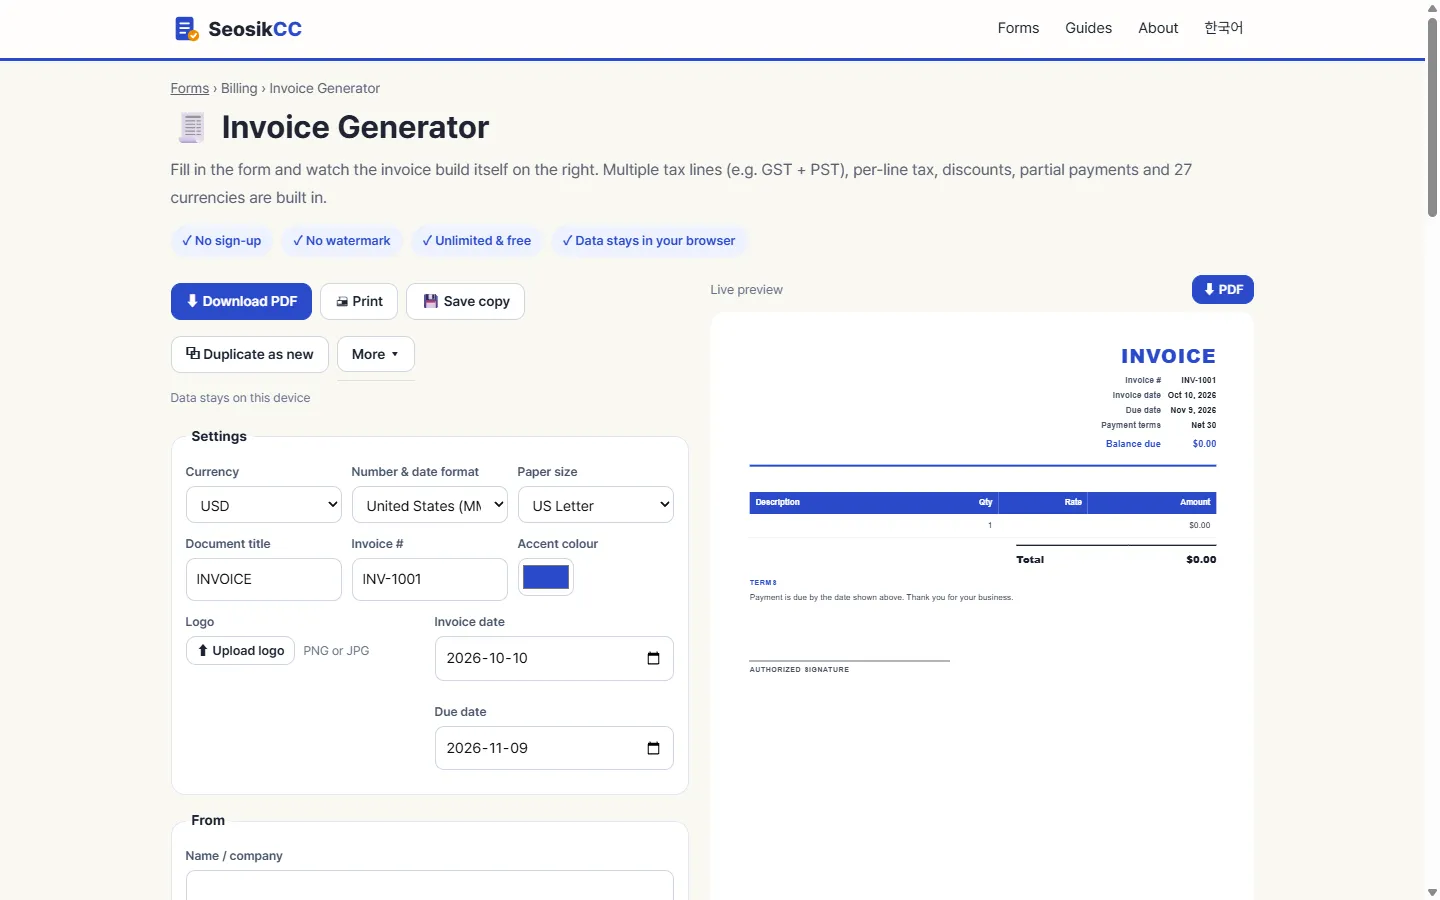Focus the Due date field

(554, 748)
